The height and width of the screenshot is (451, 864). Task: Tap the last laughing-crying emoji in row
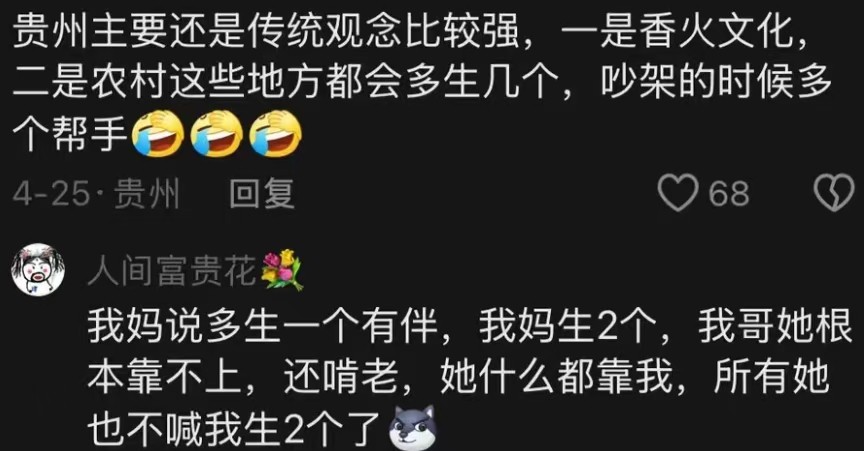coord(276,133)
